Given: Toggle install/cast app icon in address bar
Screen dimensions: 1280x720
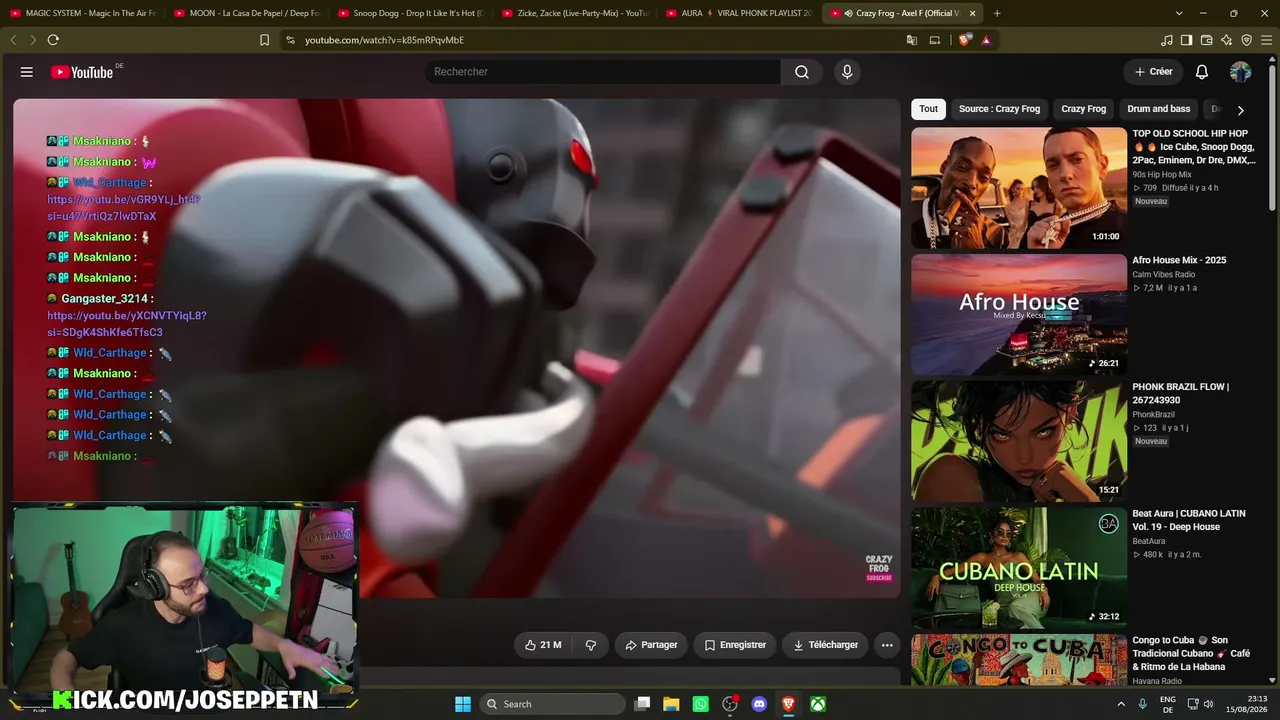Looking at the screenshot, I should [935, 40].
